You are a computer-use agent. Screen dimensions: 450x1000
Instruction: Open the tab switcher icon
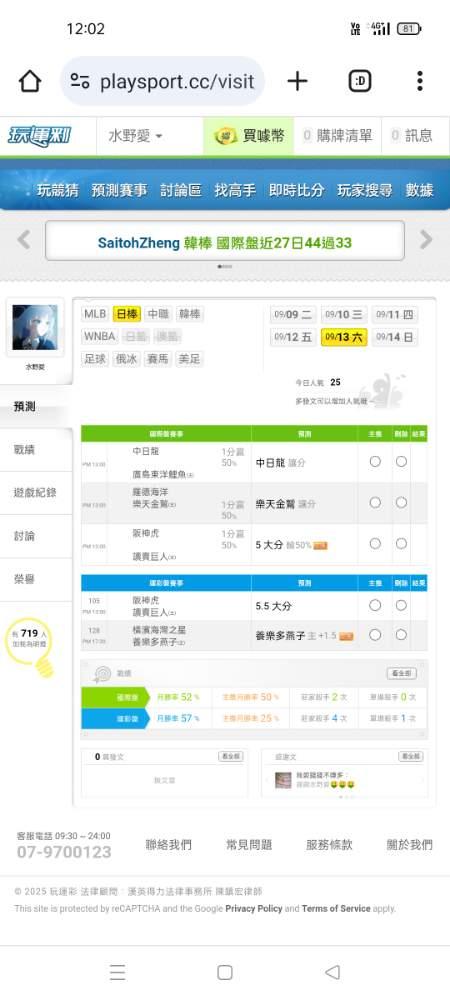(x=360, y=81)
